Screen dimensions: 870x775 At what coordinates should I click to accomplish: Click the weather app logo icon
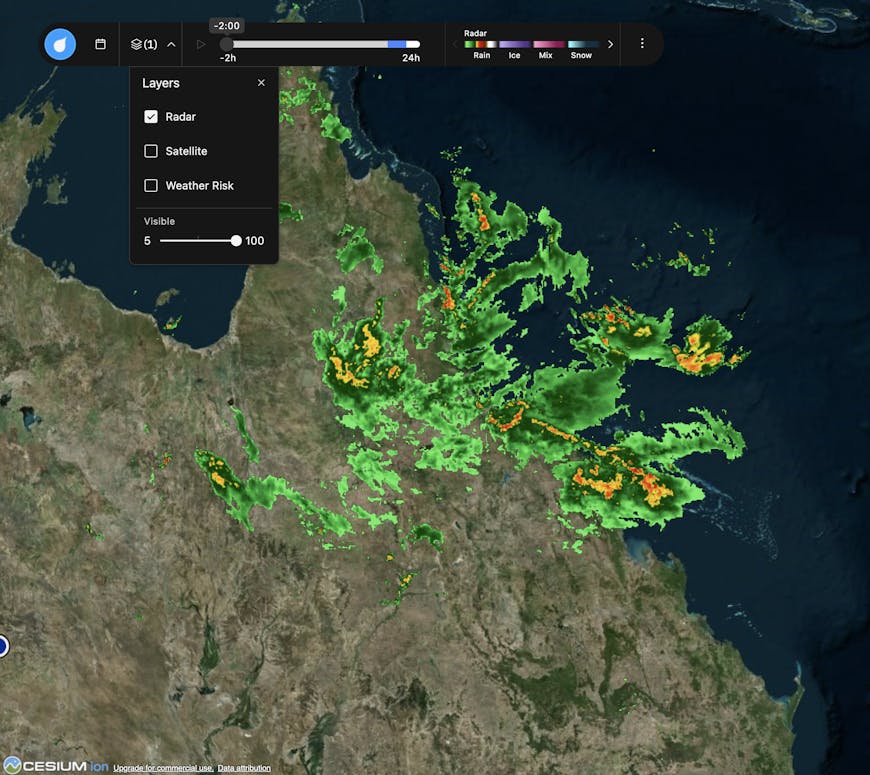59,44
